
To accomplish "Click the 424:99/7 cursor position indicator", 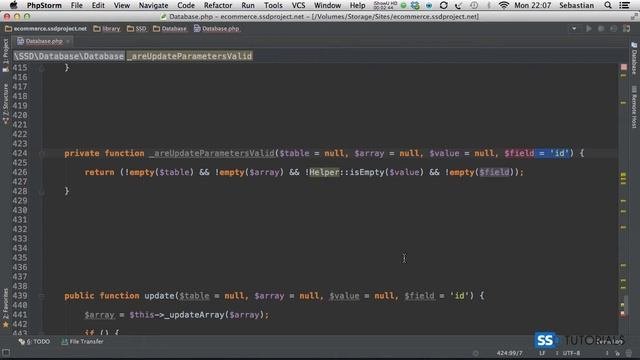I will [509, 353].
